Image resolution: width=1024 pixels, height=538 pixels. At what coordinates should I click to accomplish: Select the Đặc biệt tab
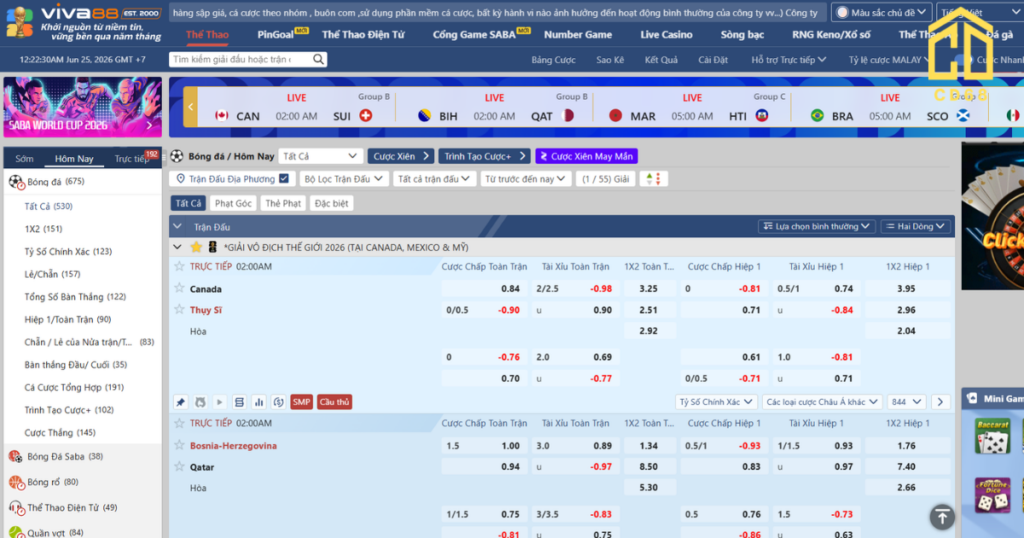click(331, 203)
